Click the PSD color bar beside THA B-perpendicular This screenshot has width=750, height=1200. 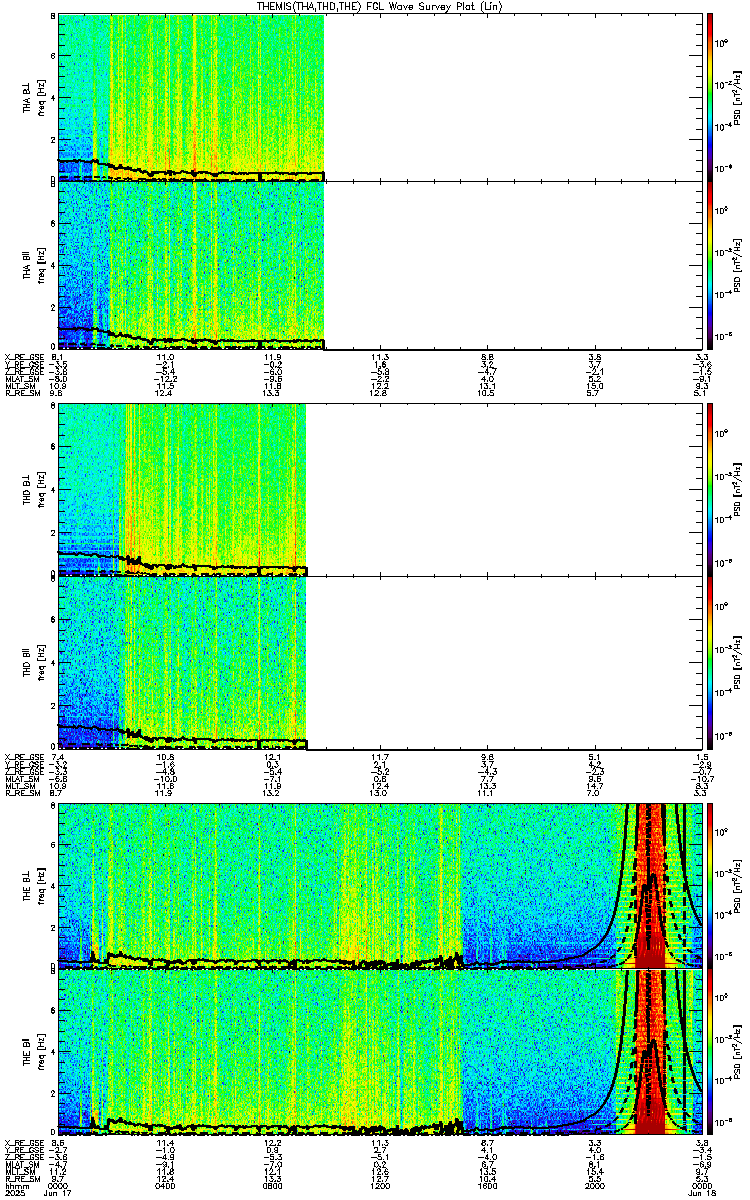click(710, 96)
